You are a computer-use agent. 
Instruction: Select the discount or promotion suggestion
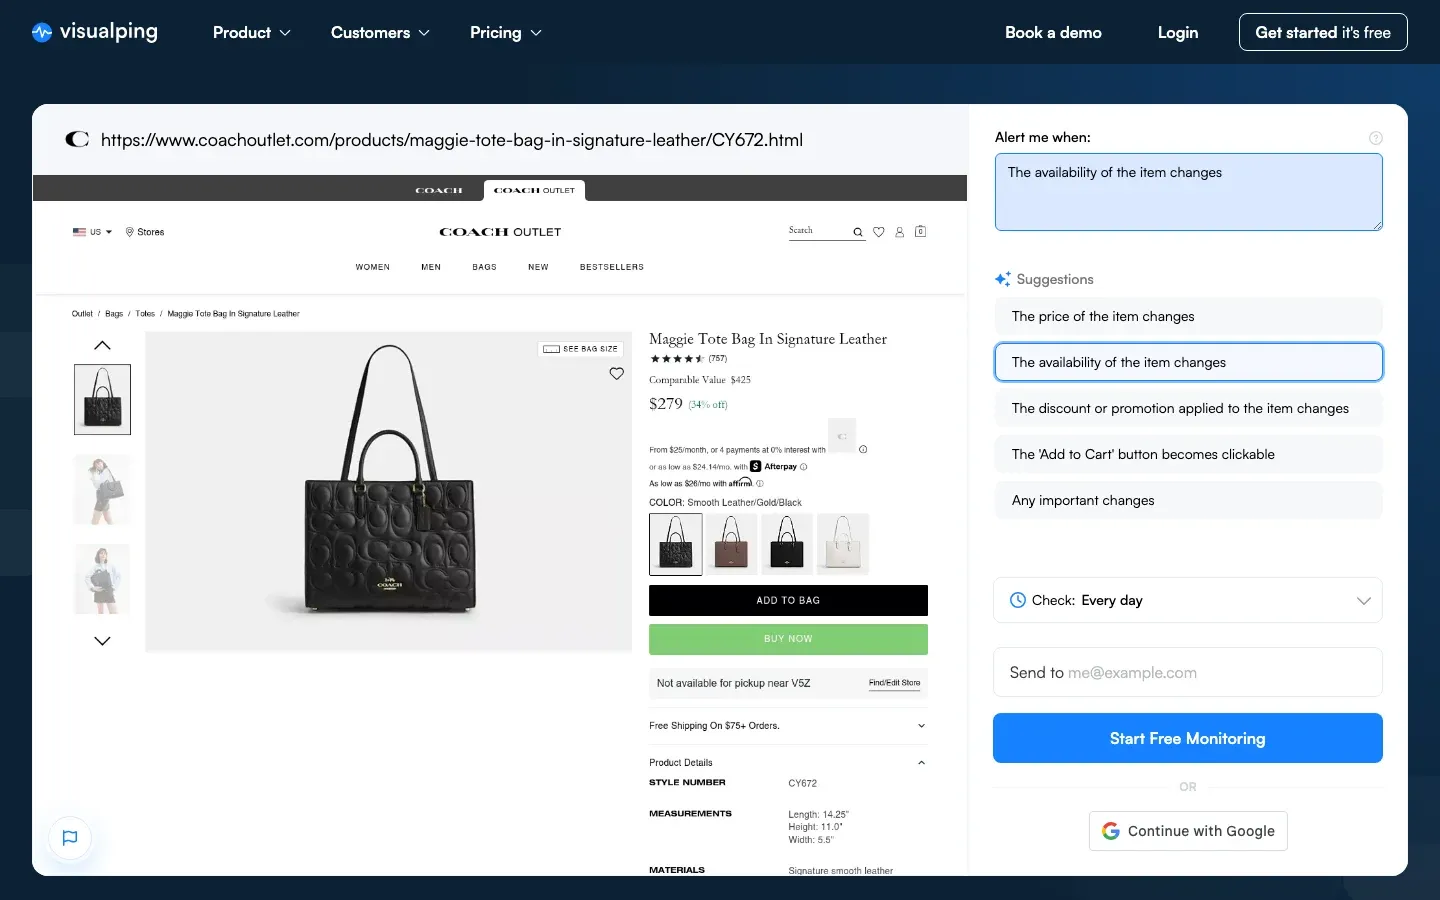click(x=1189, y=408)
